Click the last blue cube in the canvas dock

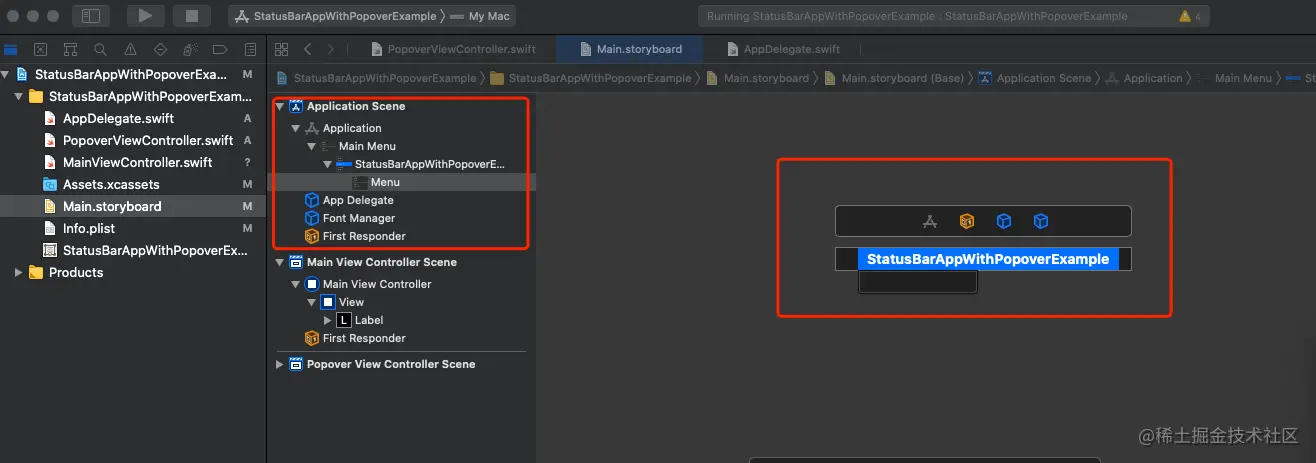click(1040, 221)
